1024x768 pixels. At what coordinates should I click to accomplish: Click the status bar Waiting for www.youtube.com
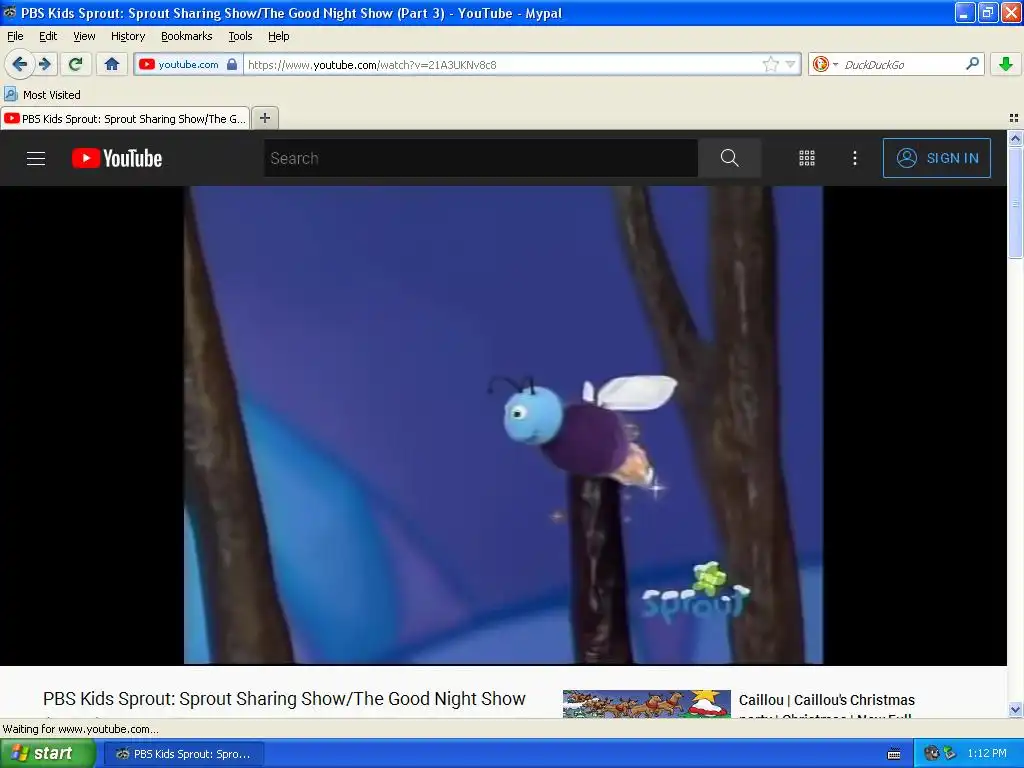80,729
